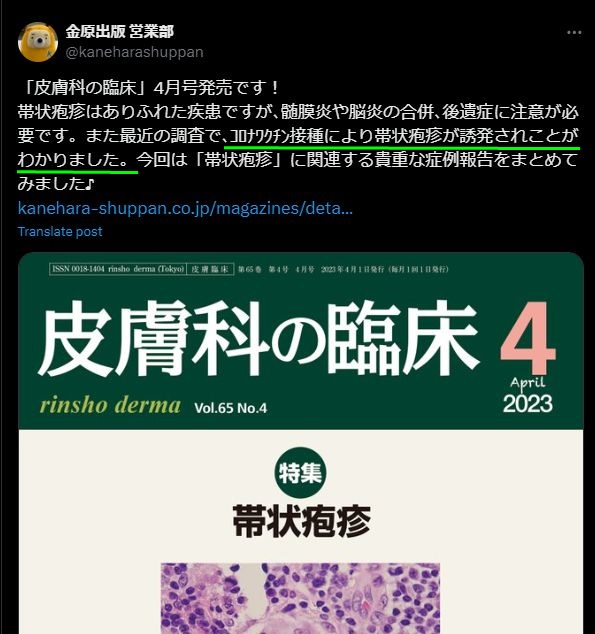
Task: Click the 特集 green circle badge
Action: [x=300, y=473]
